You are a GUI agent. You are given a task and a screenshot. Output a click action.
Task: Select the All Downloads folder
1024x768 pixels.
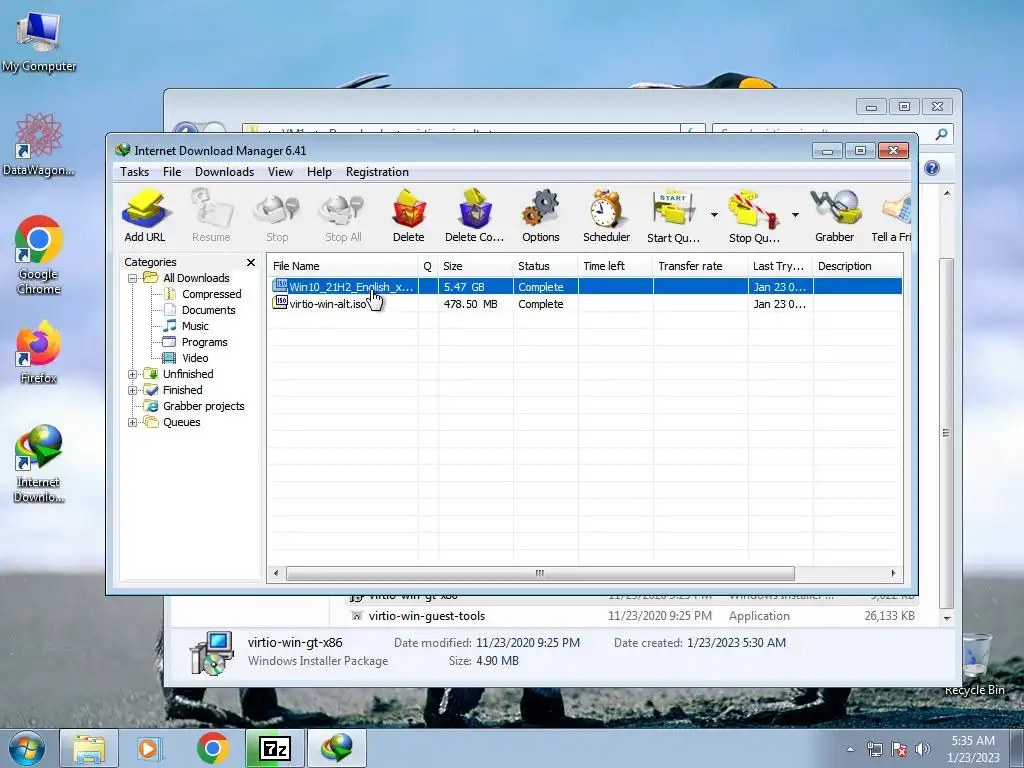pyautogui.click(x=196, y=278)
